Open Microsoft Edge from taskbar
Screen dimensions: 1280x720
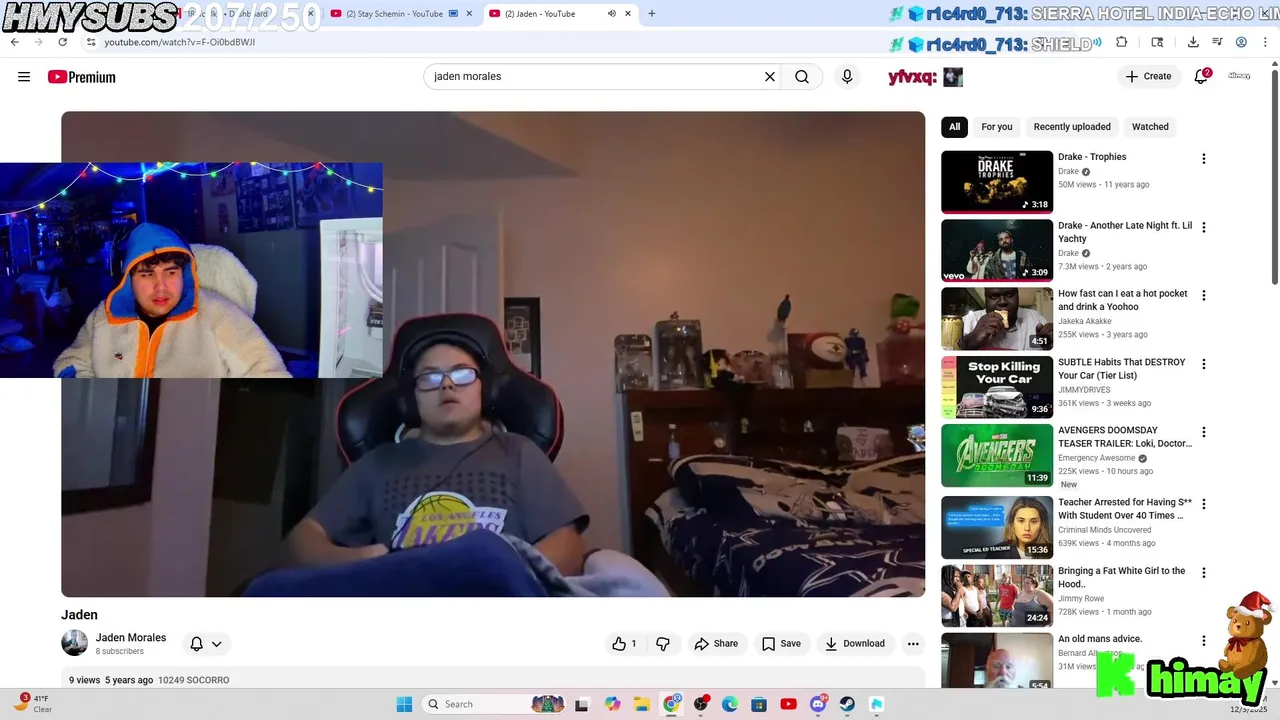[x=730, y=704]
